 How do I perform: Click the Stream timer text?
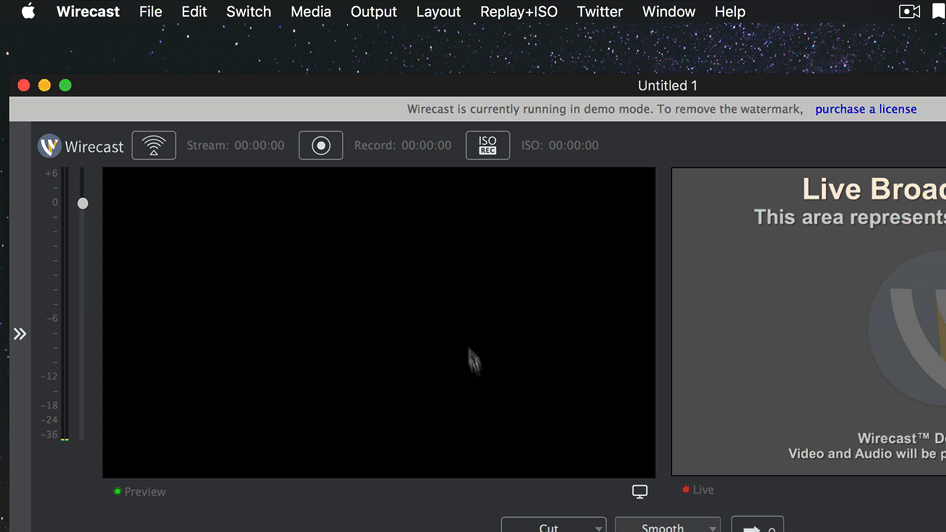(235, 145)
